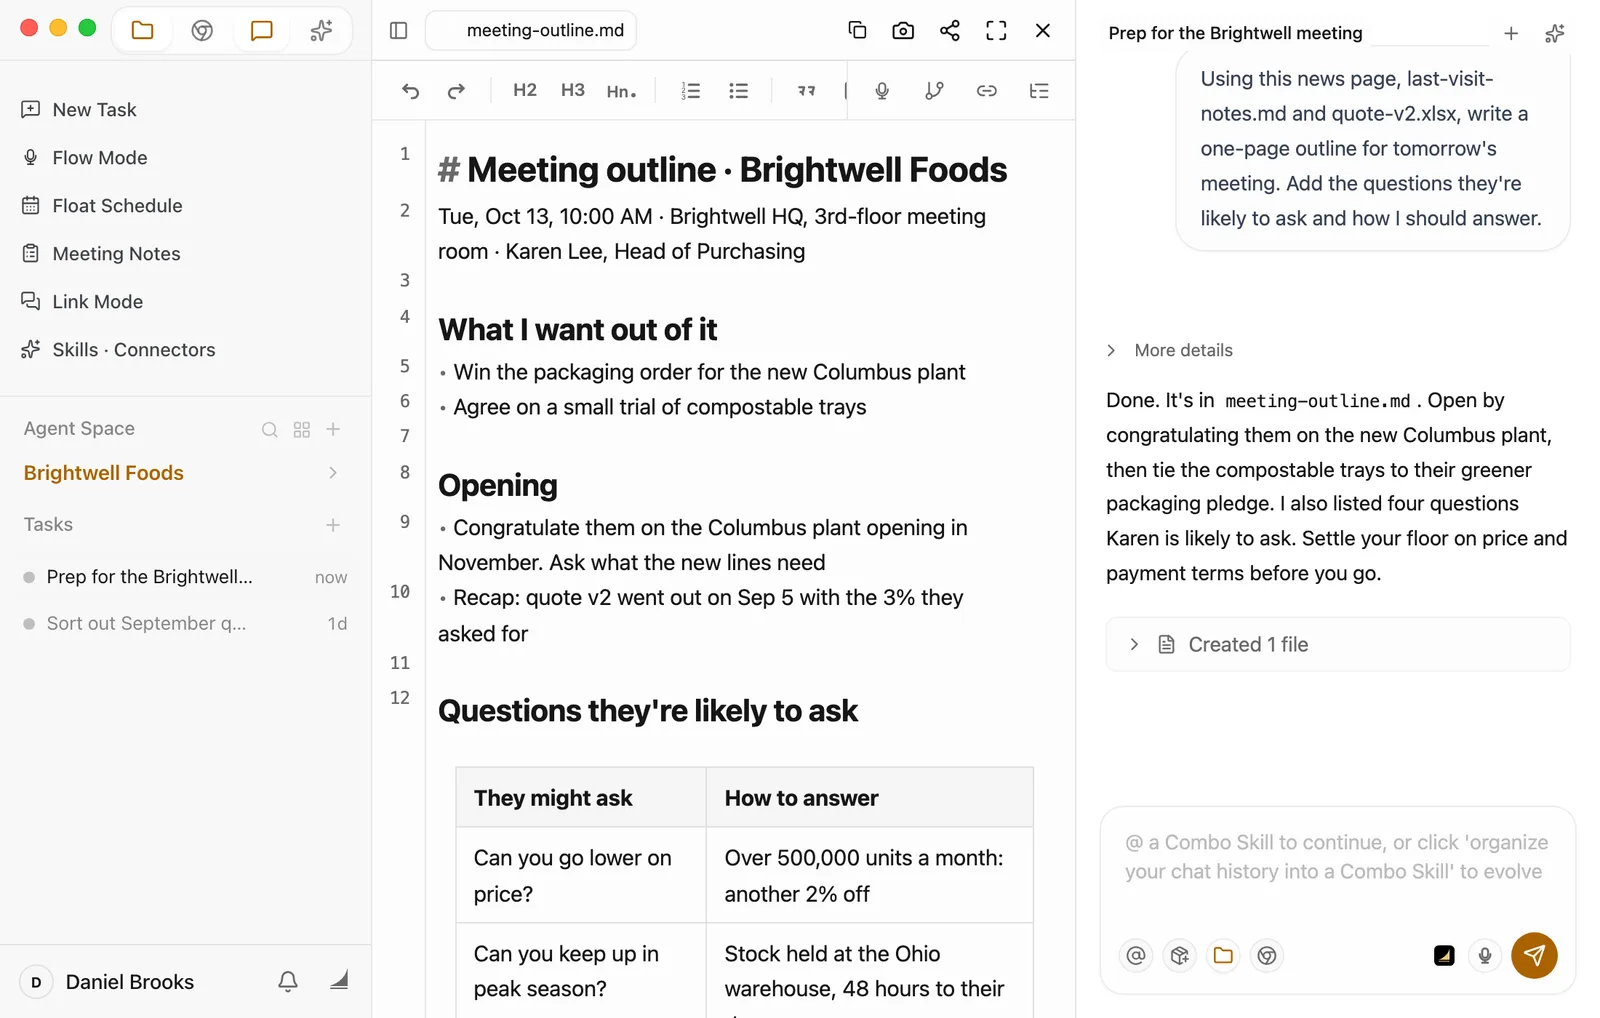Screen dimensions: 1600x1018
Task: Insert a numbered list
Action: [690, 91]
